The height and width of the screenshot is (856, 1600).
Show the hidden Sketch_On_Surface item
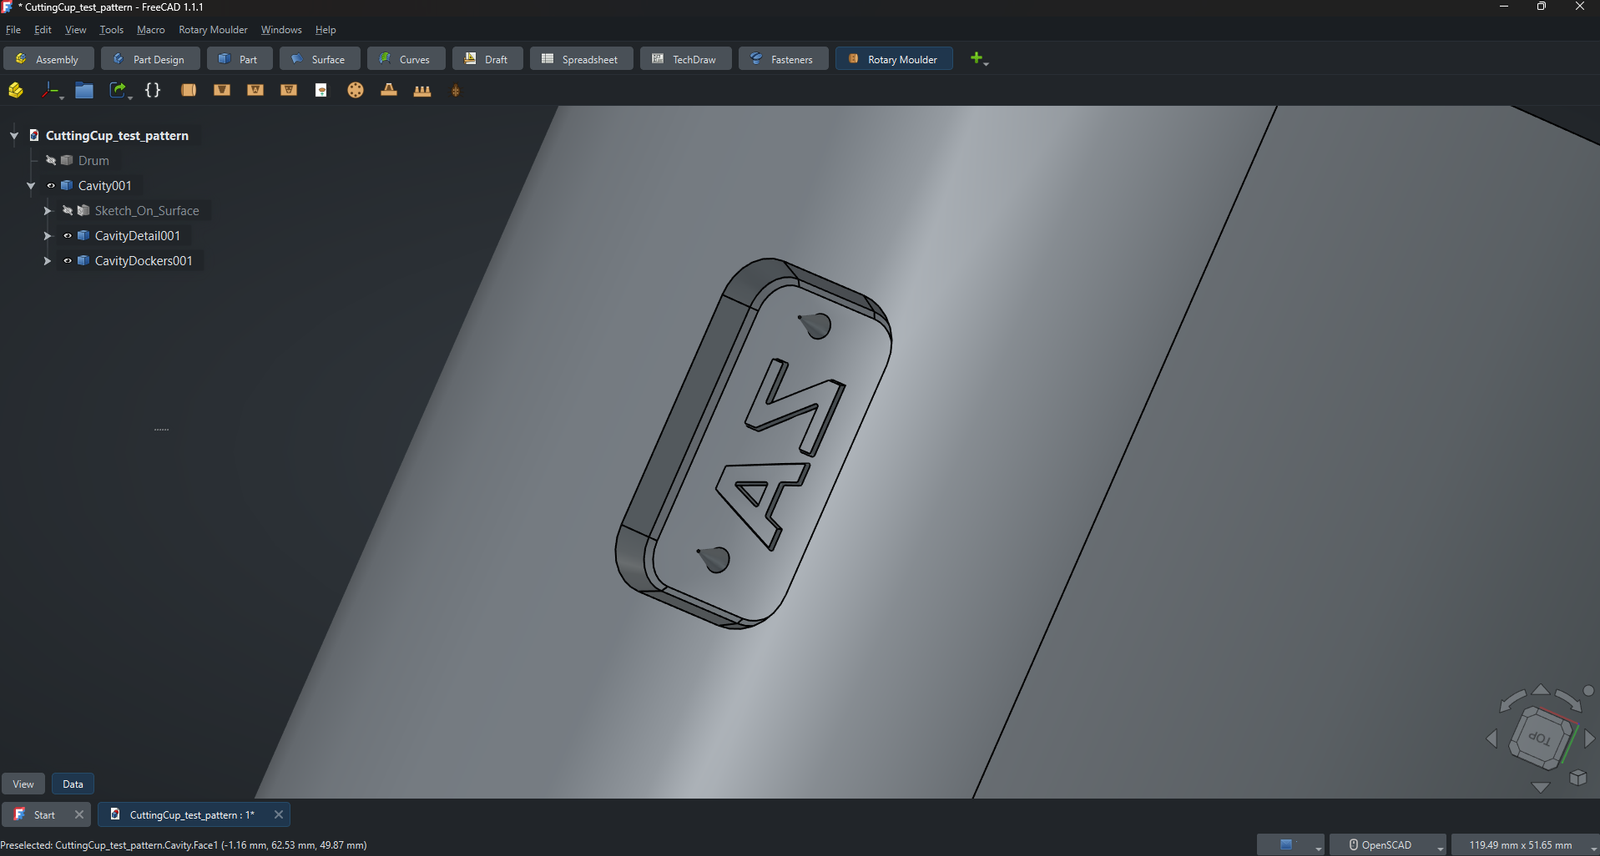pos(68,211)
